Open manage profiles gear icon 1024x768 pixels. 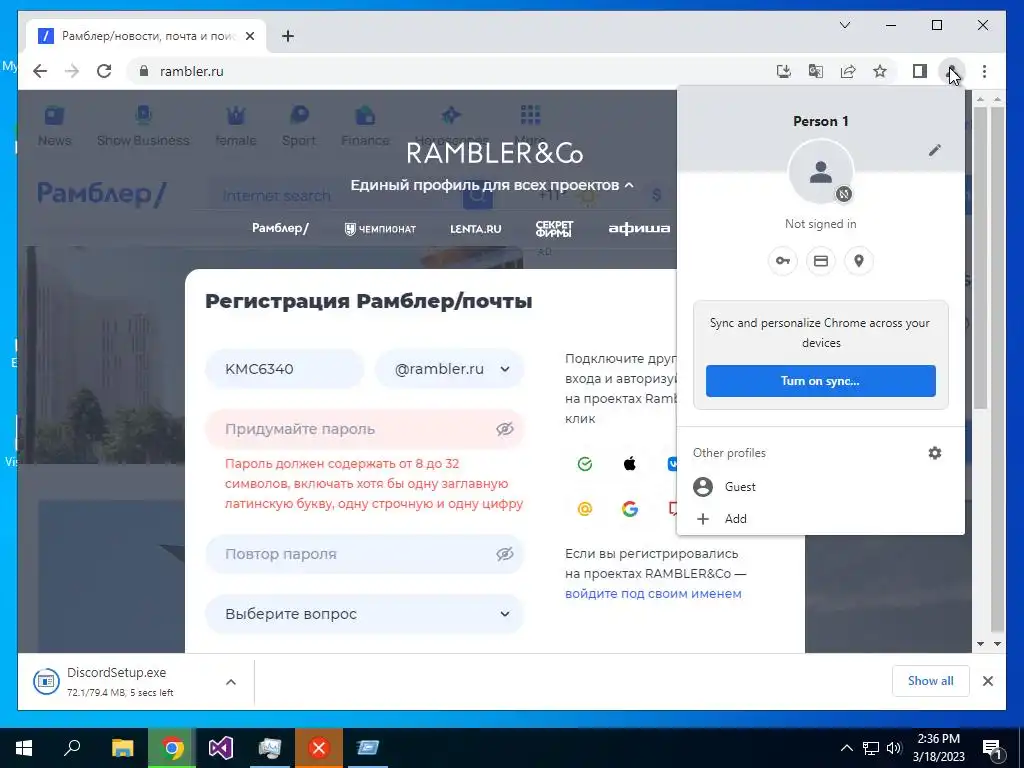935,453
